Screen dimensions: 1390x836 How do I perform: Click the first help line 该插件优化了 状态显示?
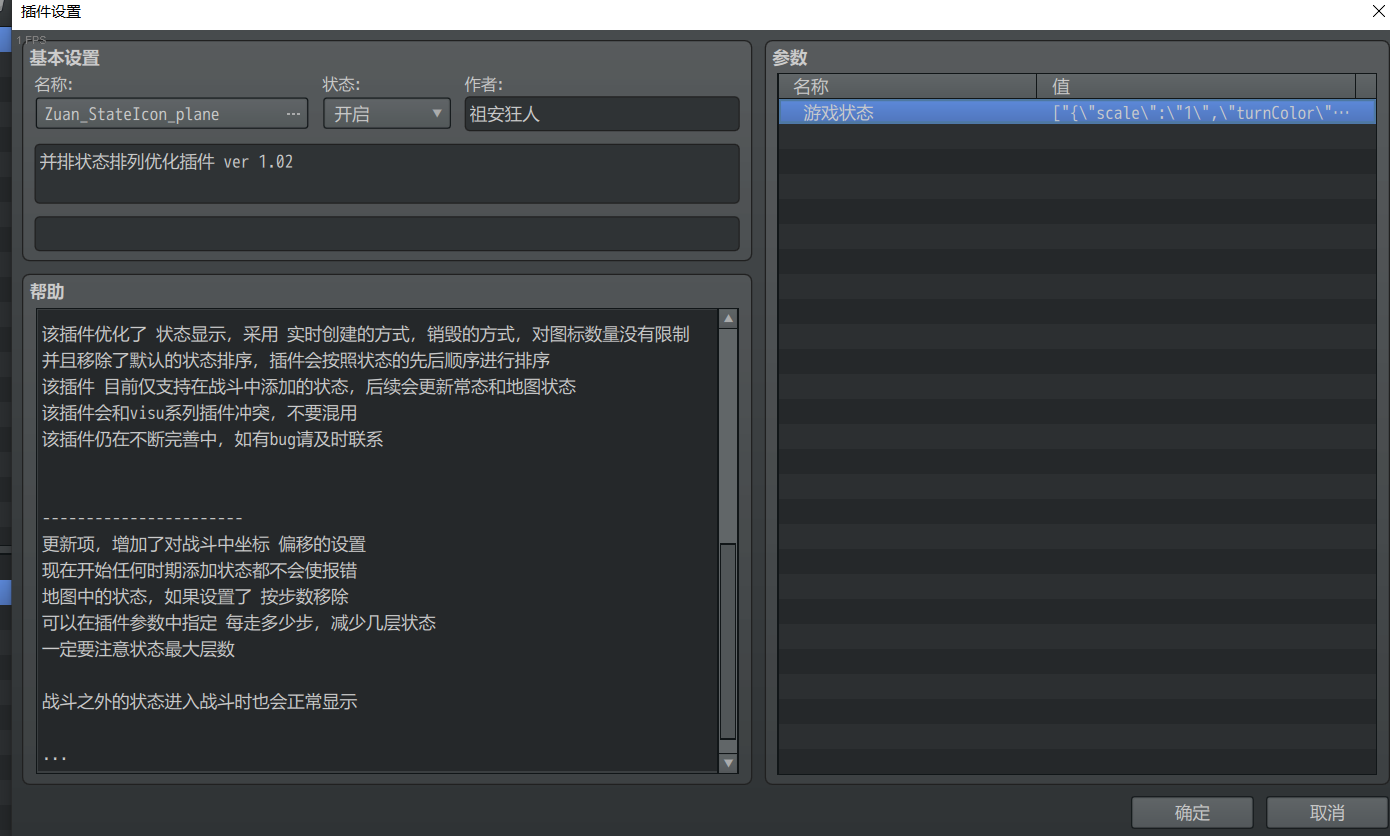366,334
